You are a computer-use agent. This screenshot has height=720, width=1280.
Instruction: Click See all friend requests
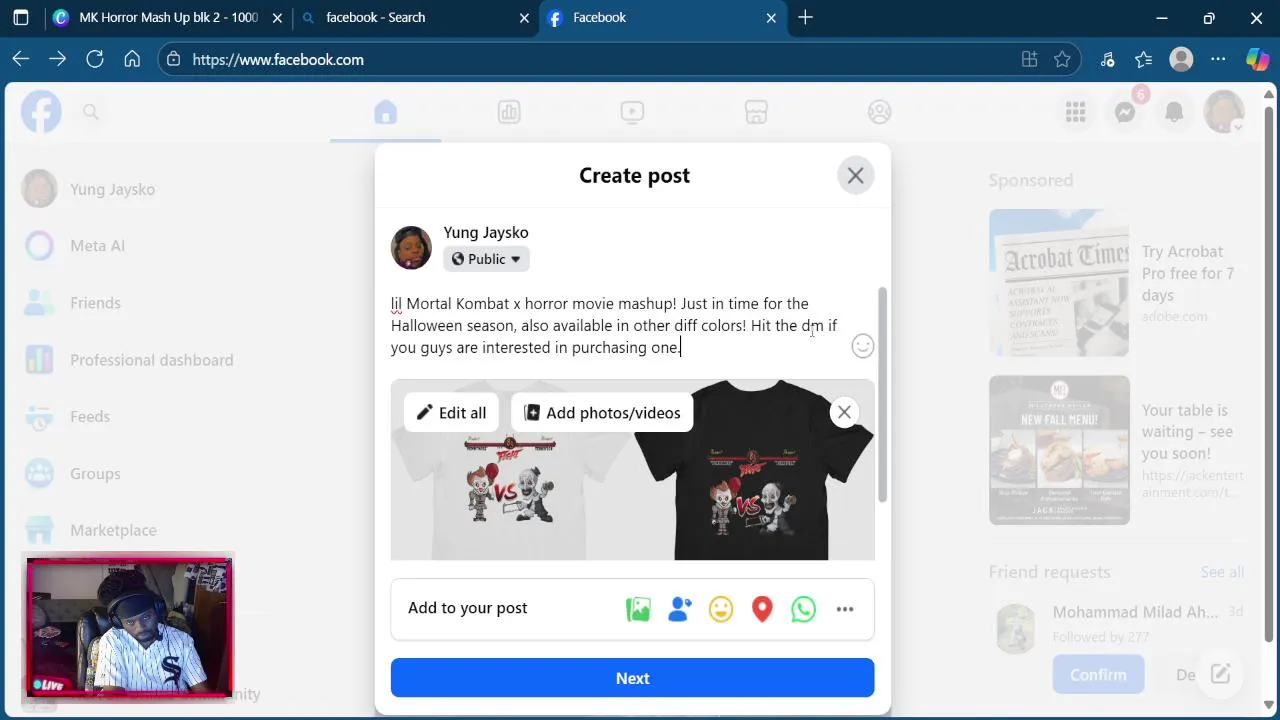pos(1222,572)
